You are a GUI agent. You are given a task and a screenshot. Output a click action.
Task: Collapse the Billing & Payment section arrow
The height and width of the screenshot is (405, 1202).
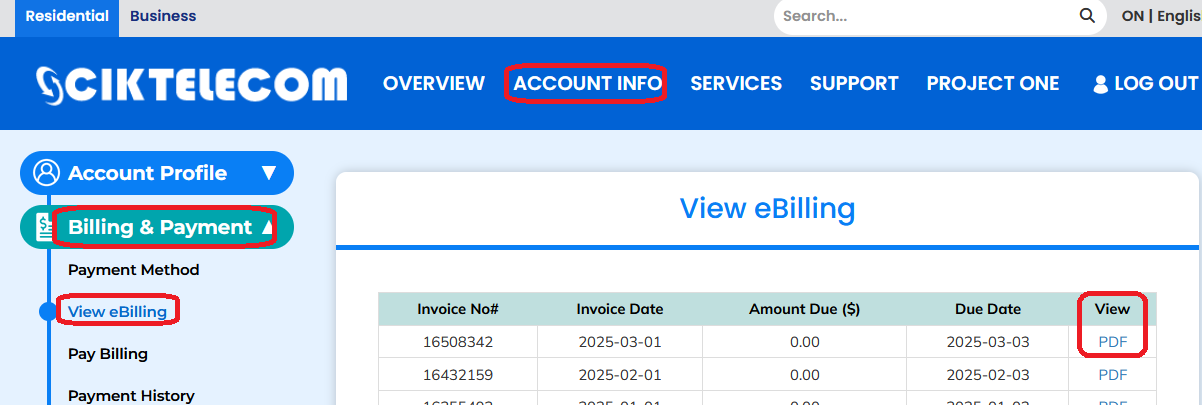click(268, 227)
